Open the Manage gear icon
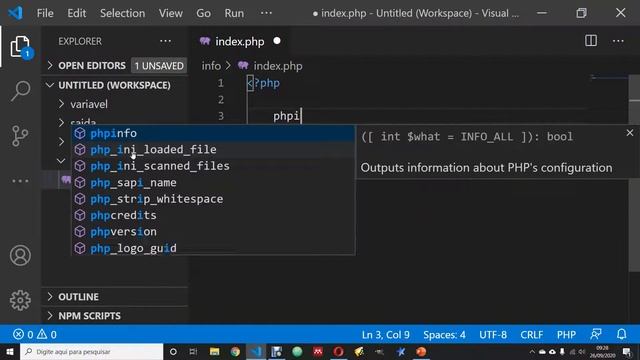Screen dimensions: 640x360 [20, 300]
